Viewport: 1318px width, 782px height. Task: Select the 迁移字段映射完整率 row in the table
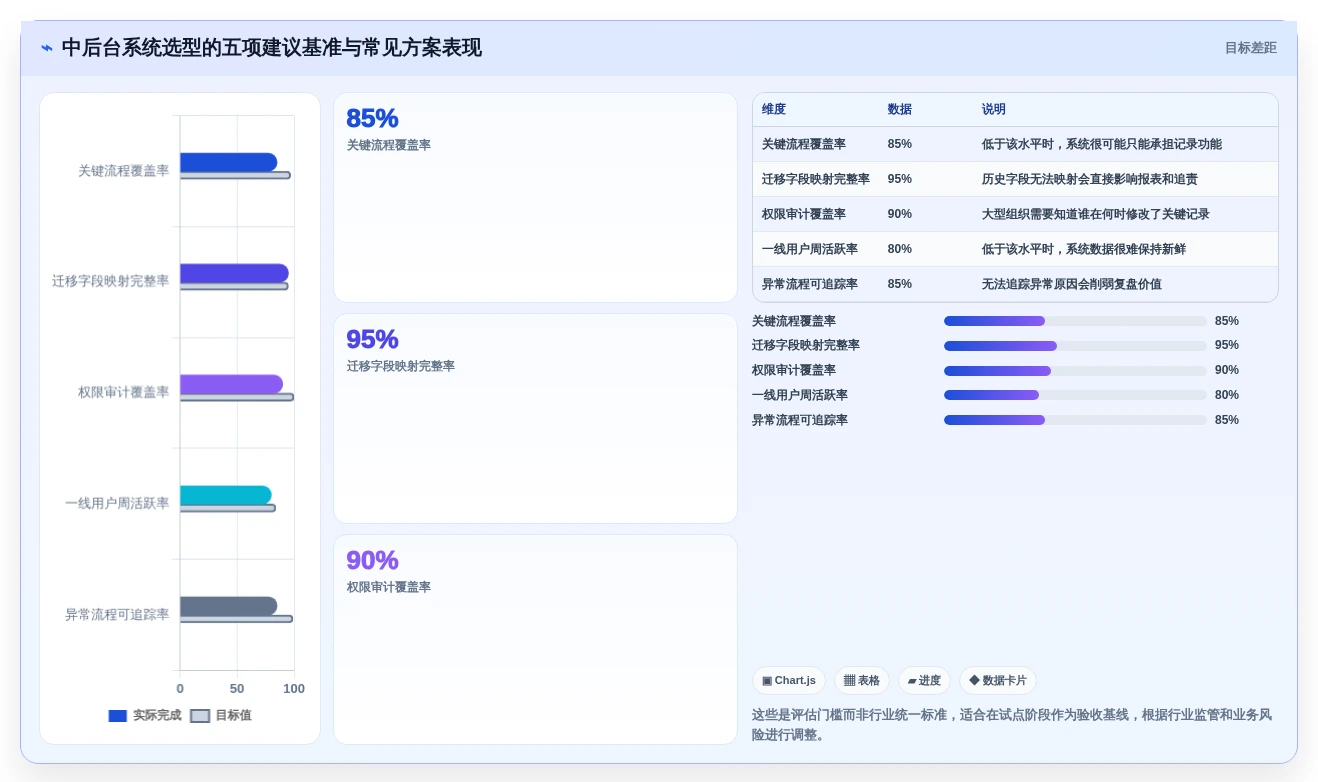click(1015, 179)
